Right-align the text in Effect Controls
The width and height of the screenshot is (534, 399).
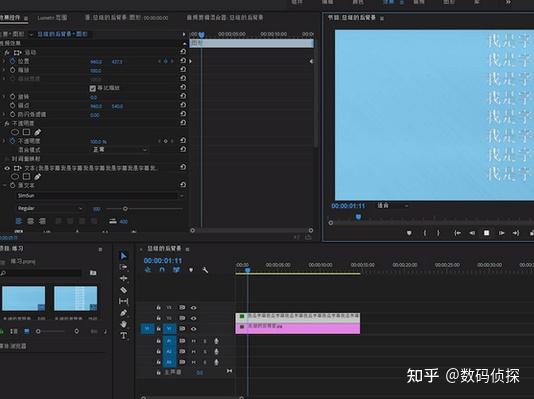click(42, 221)
